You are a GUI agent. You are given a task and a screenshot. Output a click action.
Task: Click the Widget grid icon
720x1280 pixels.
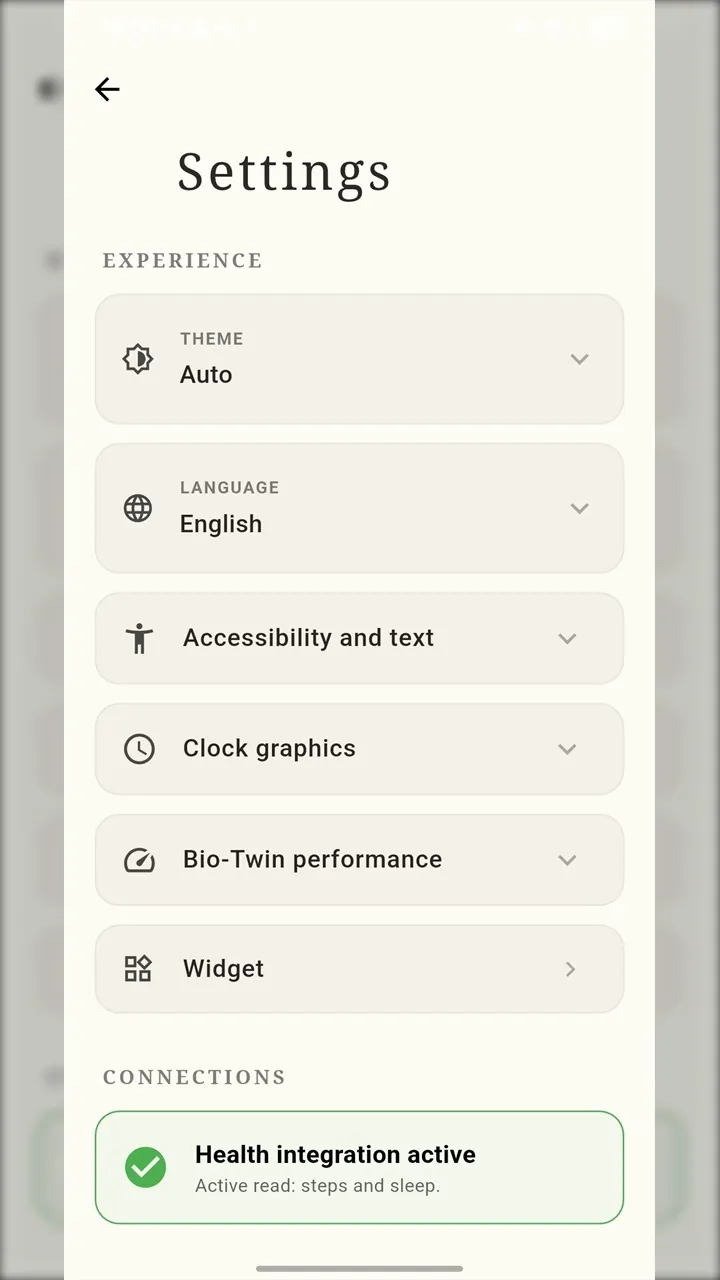[x=138, y=969]
